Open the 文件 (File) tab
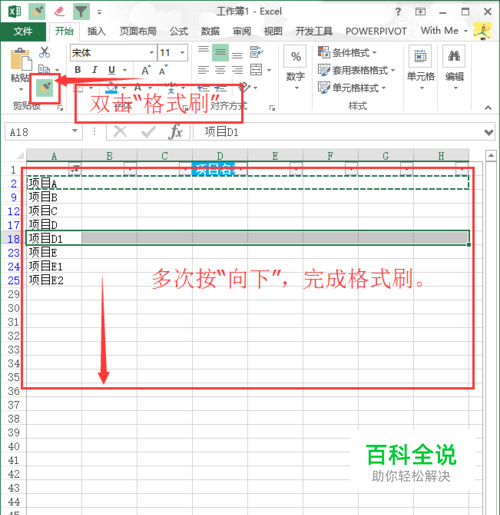The image size is (500, 515). point(23,31)
